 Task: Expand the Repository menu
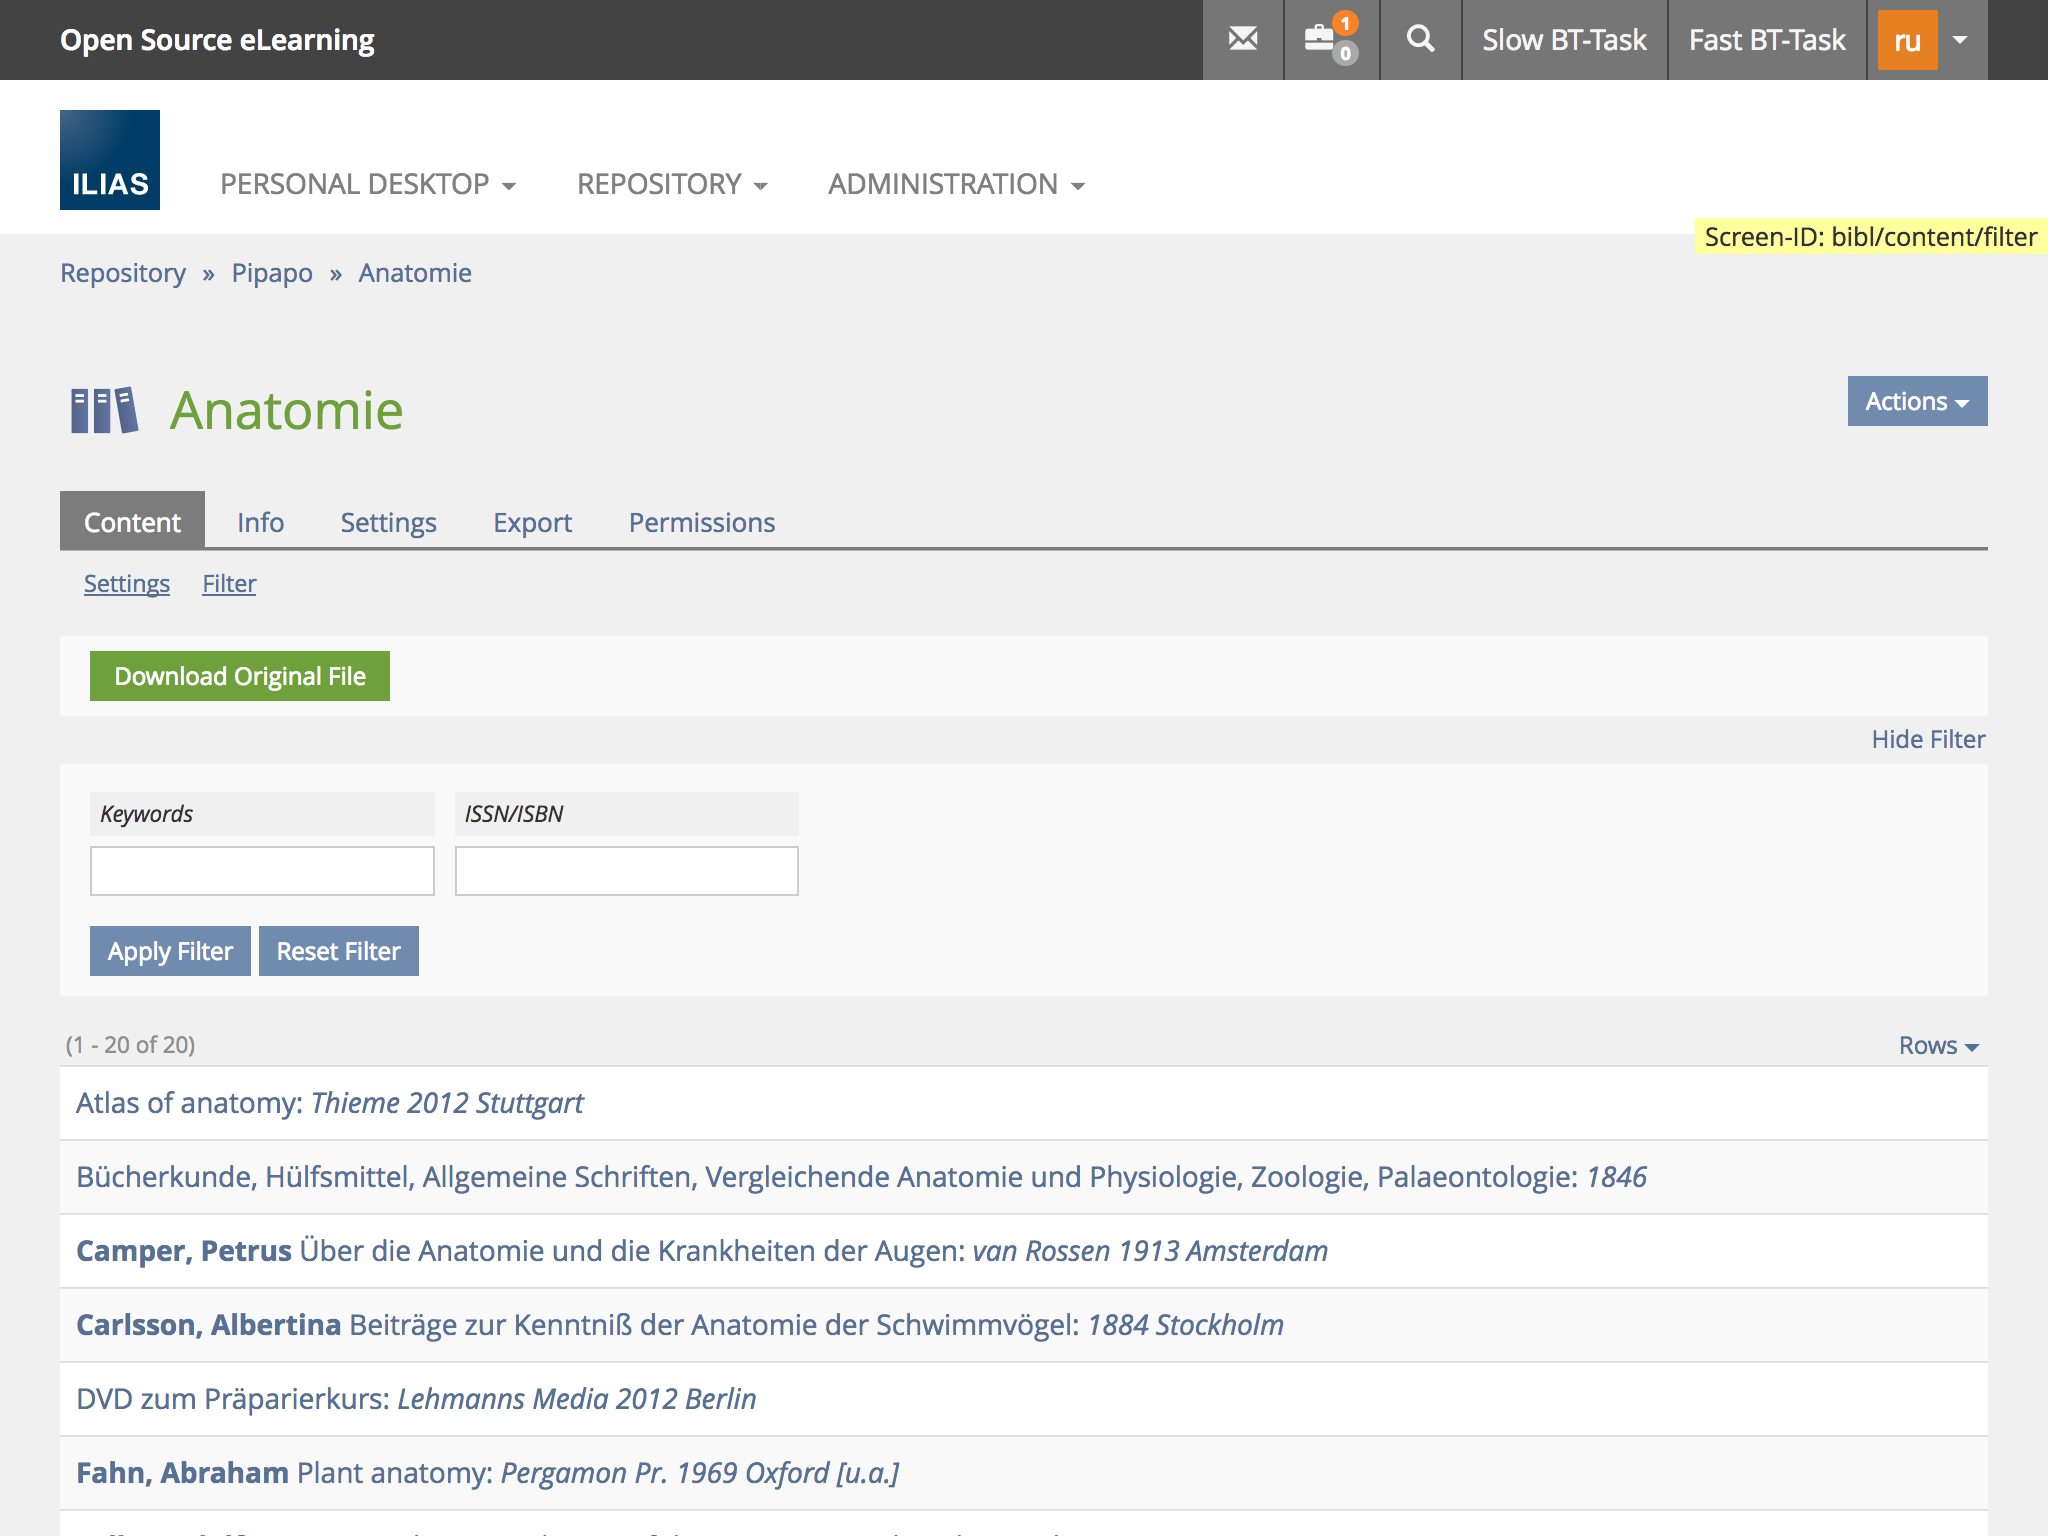(x=672, y=184)
